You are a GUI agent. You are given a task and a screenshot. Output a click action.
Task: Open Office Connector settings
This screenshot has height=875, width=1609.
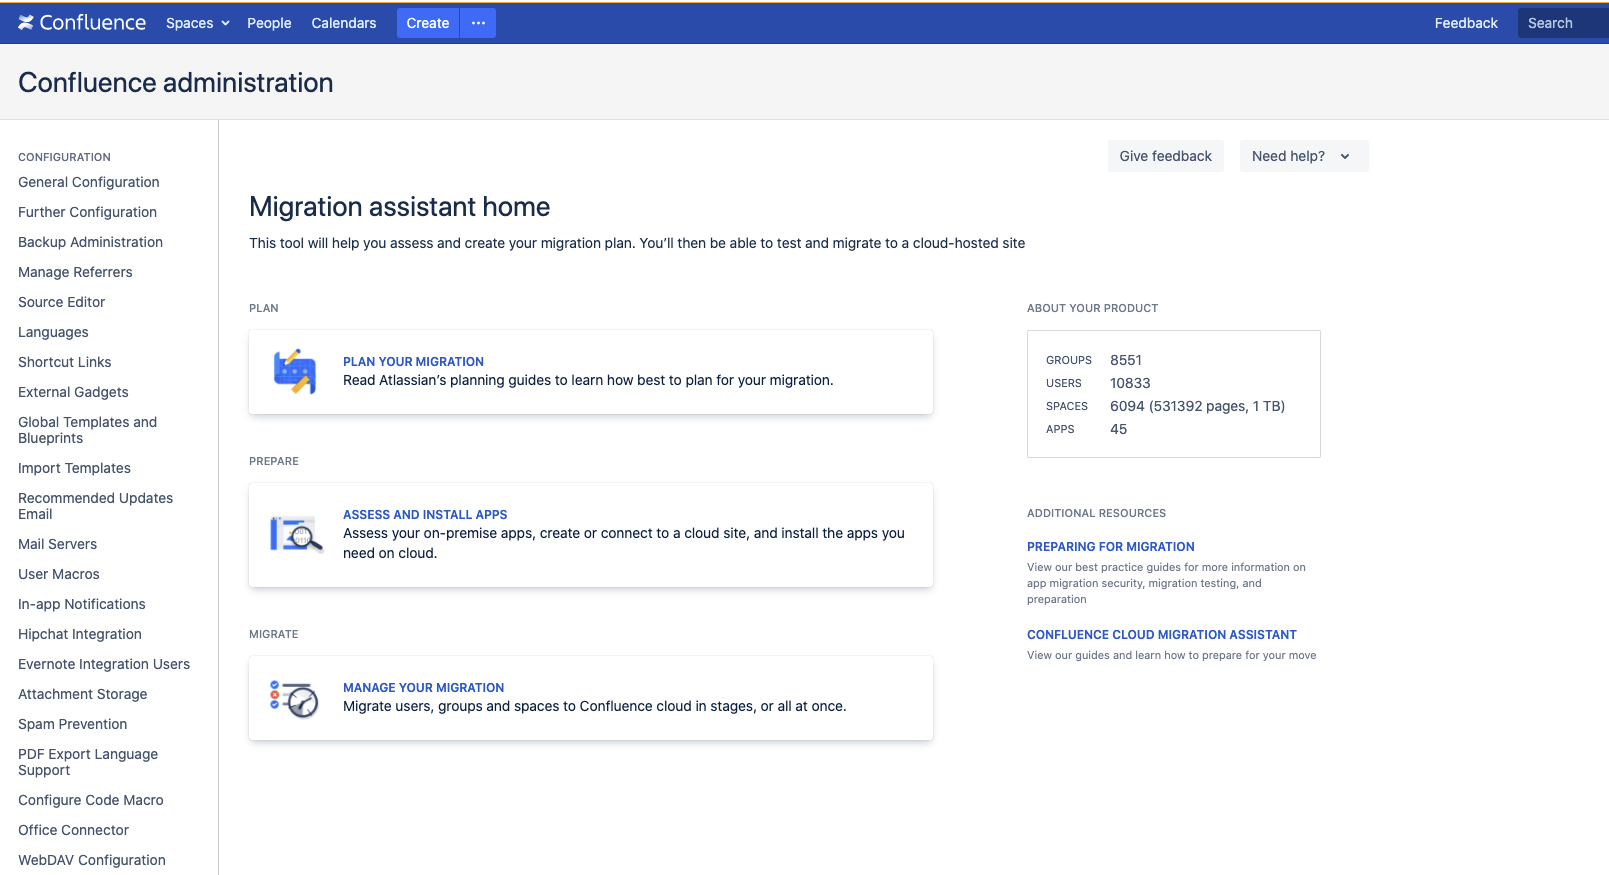(x=73, y=830)
